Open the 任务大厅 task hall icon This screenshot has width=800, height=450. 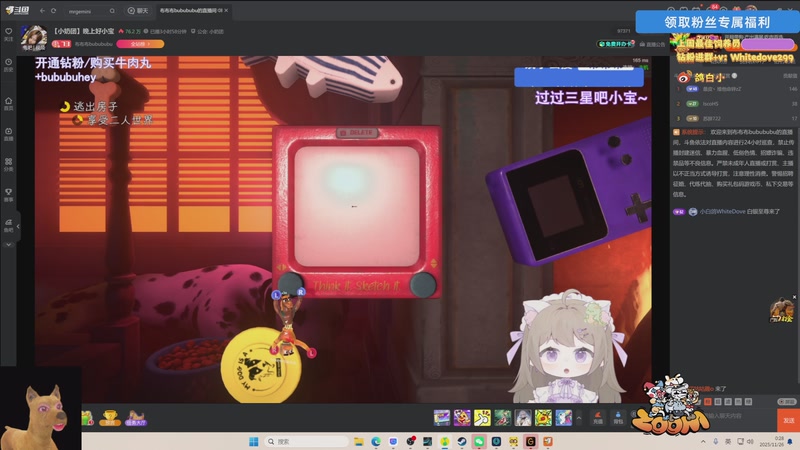(x=136, y=418)
